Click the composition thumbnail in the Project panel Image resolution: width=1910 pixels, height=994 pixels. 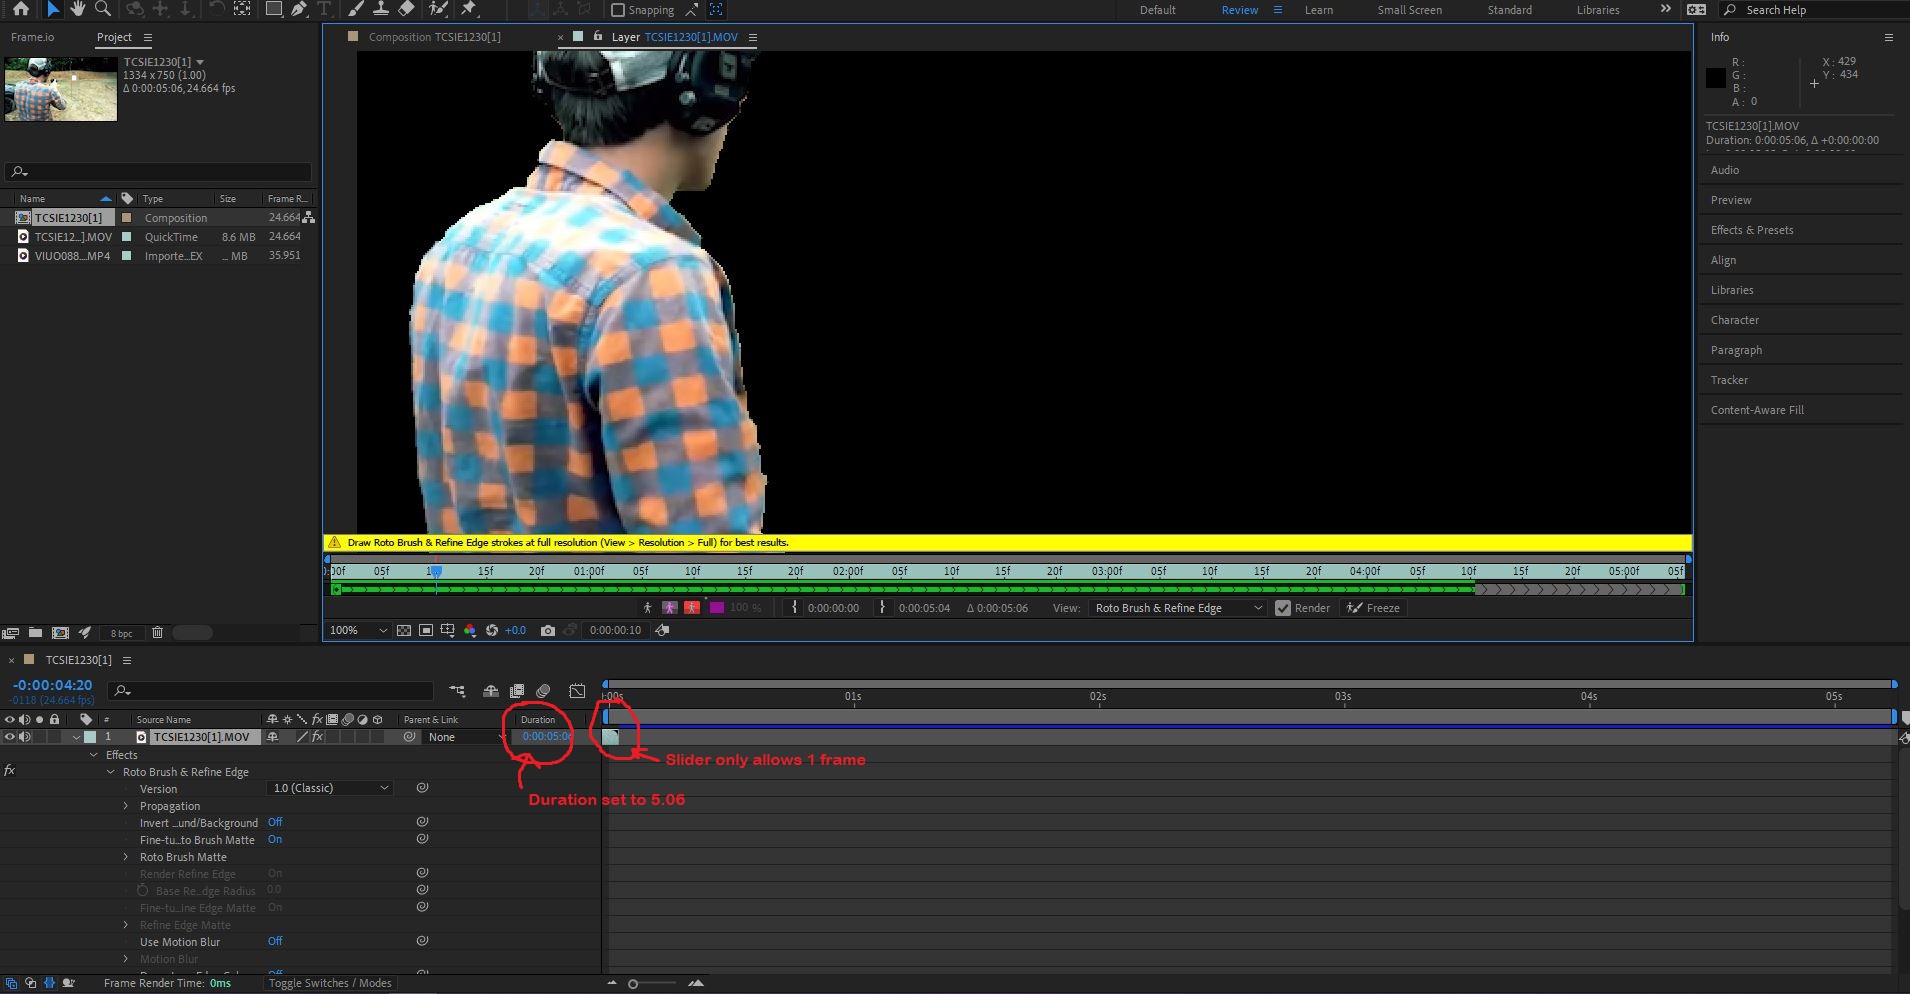point(60,88)
